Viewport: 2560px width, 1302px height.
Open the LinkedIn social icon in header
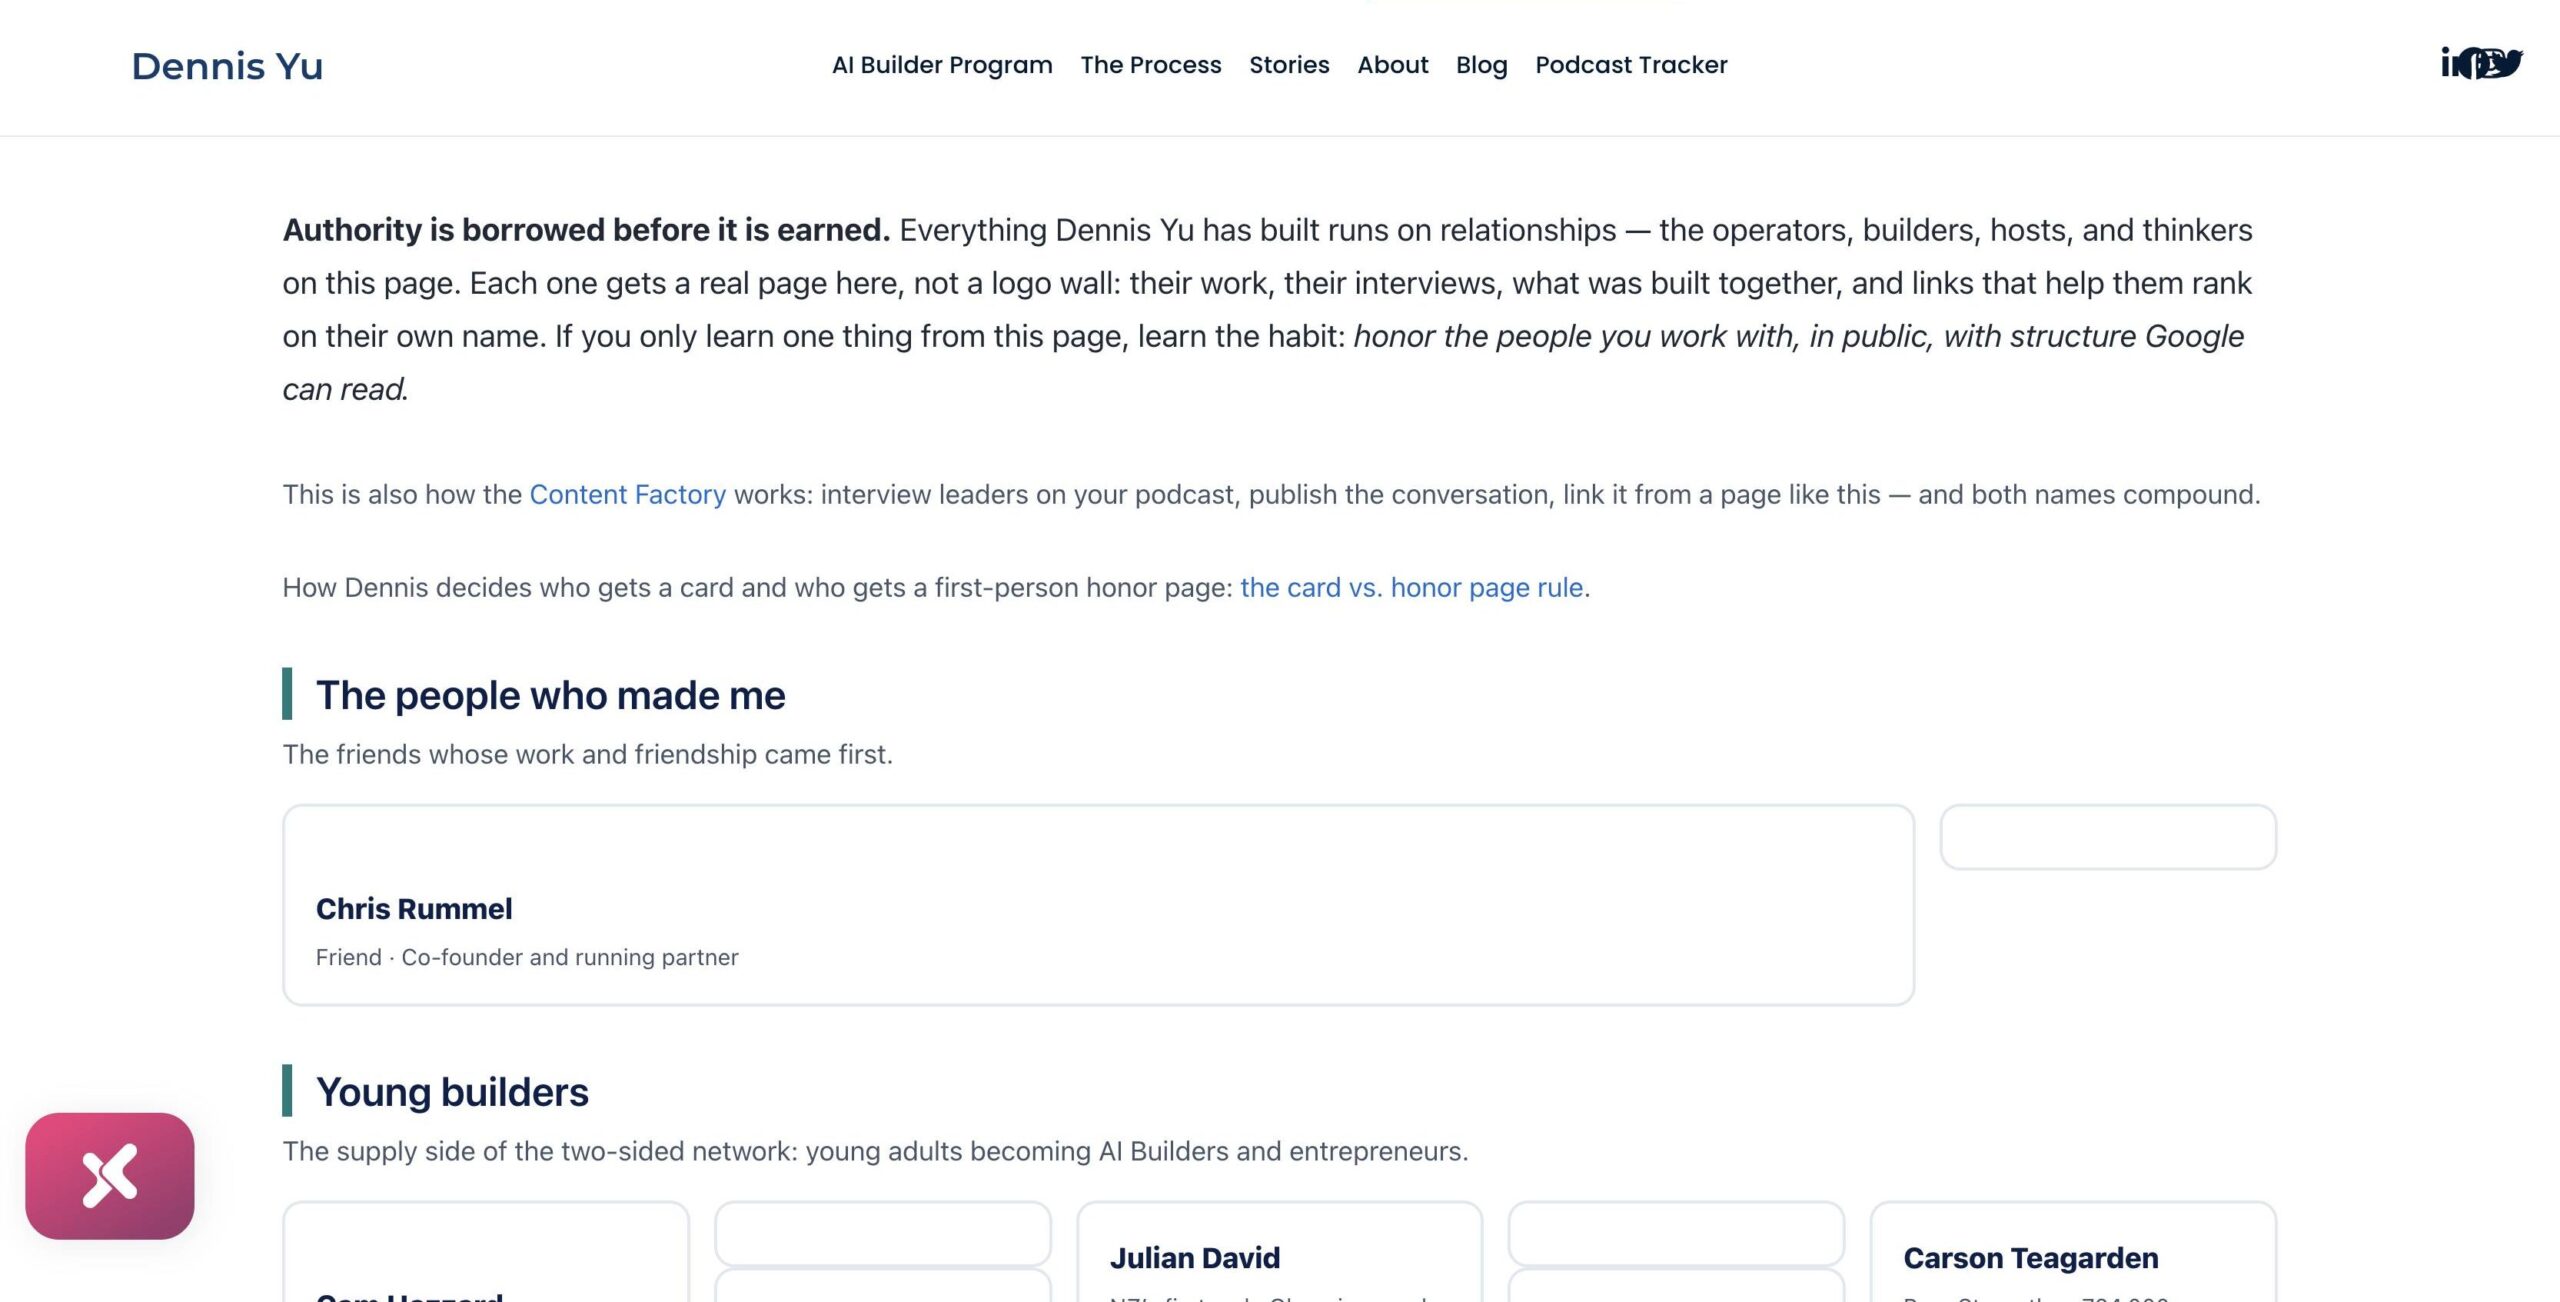[2450, 64]
